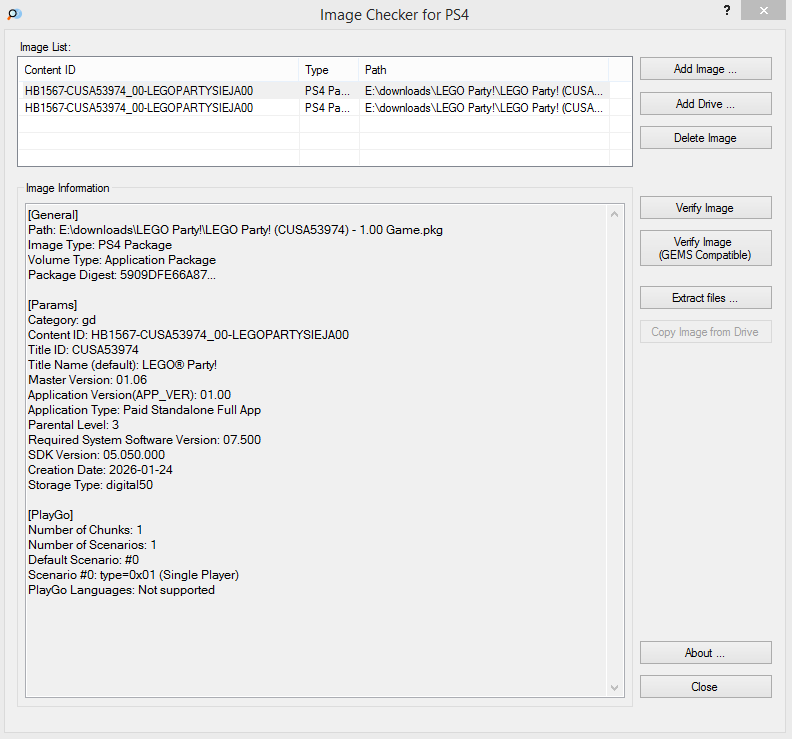Viewport: 792px width, 739px height.
Task: Select the first image's Content ID entry
Action: click(139, 90)
